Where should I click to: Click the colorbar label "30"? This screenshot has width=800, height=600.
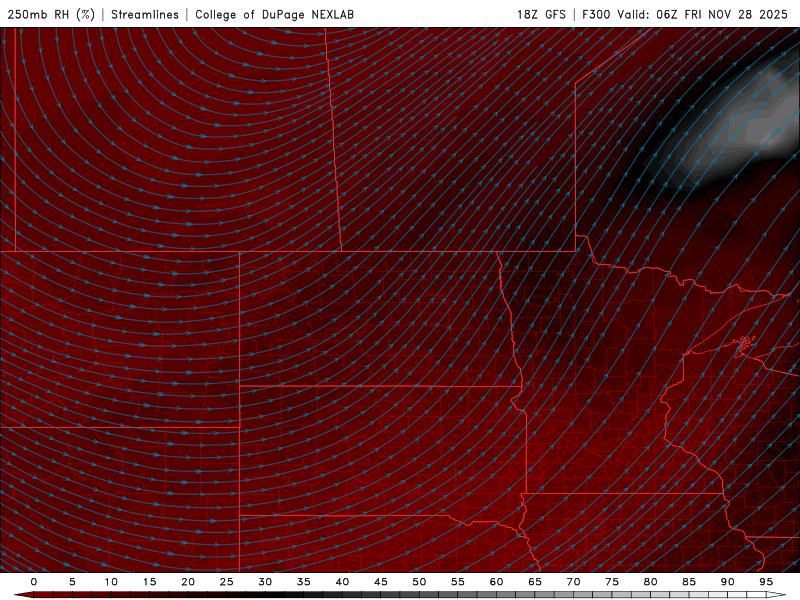click(265, 582)
